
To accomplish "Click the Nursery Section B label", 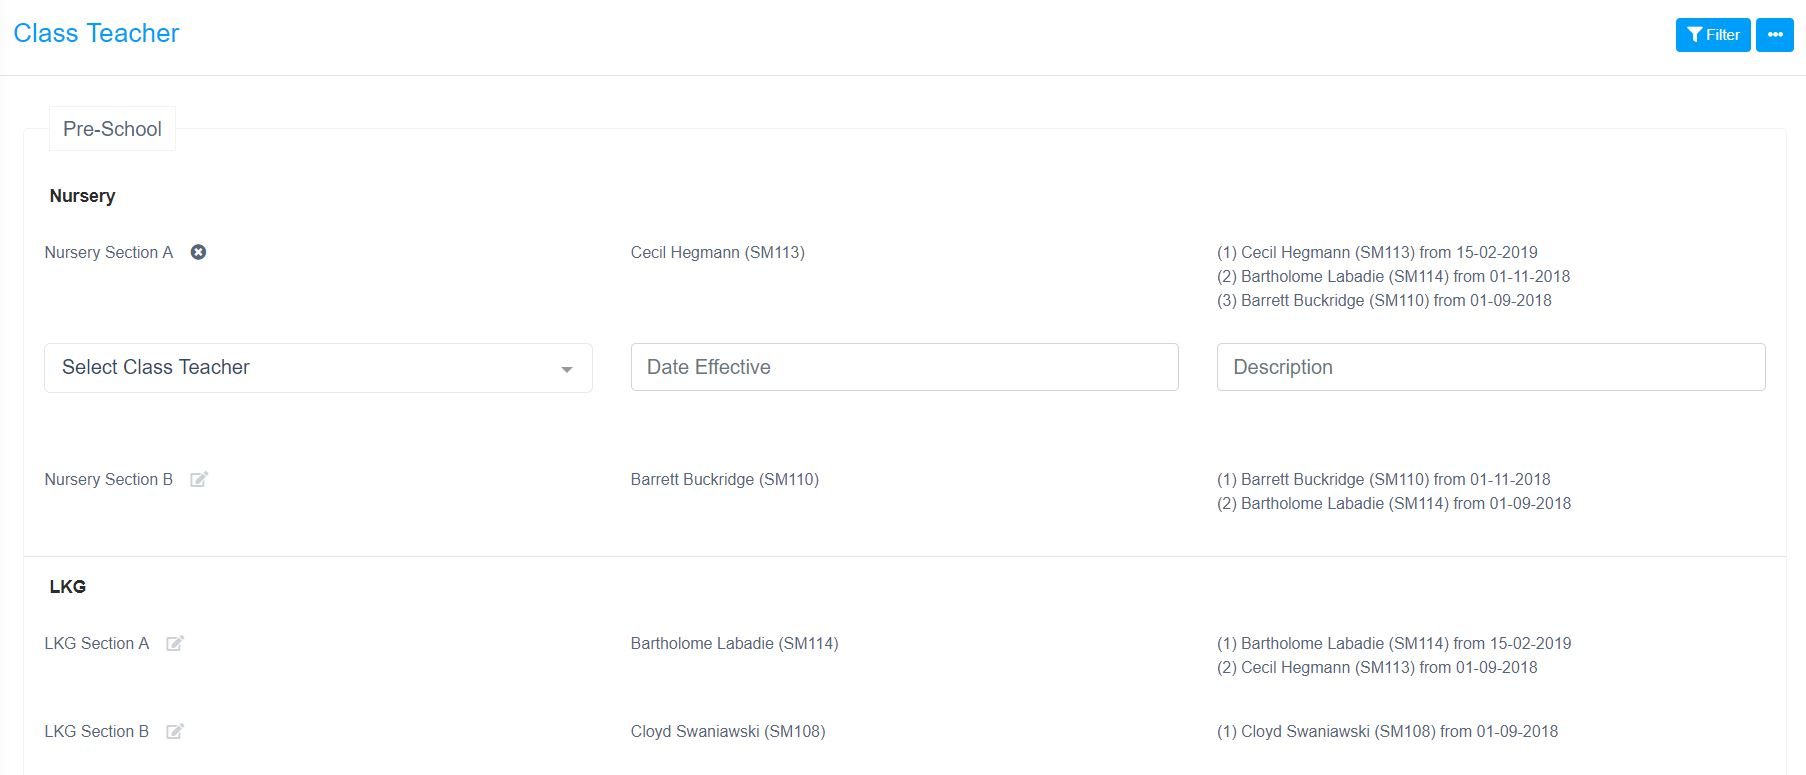I will [x=109, y=479].
